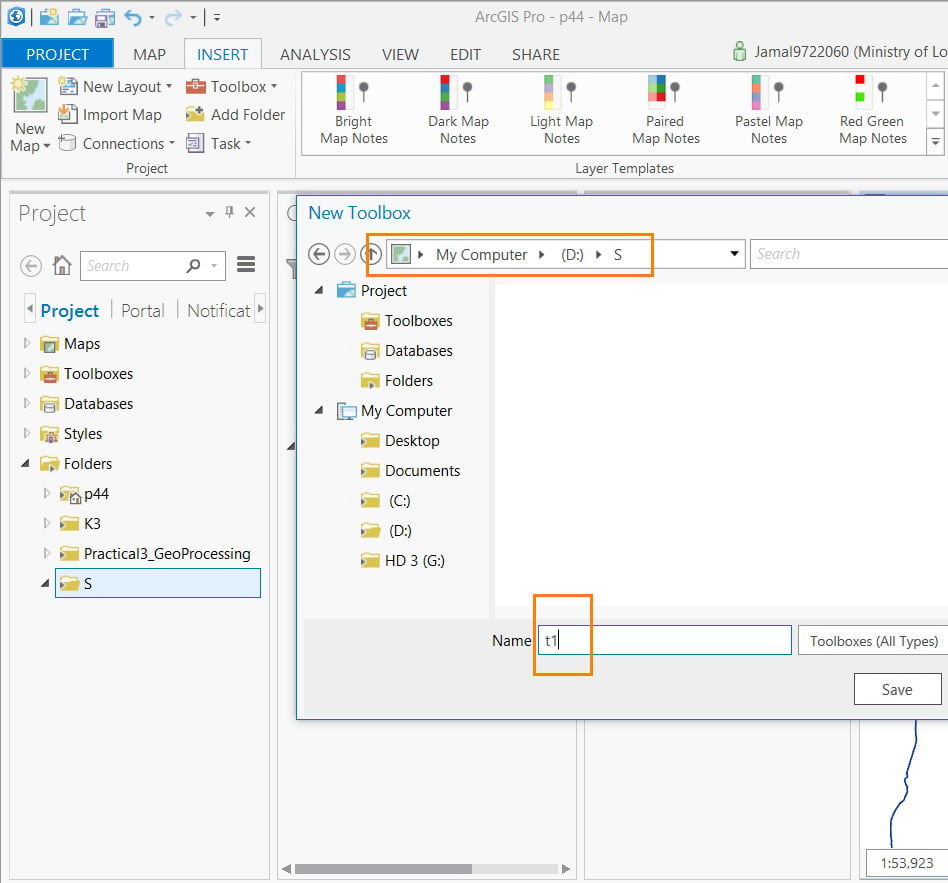Click the Redo arrow icon

tap(174, 18)
